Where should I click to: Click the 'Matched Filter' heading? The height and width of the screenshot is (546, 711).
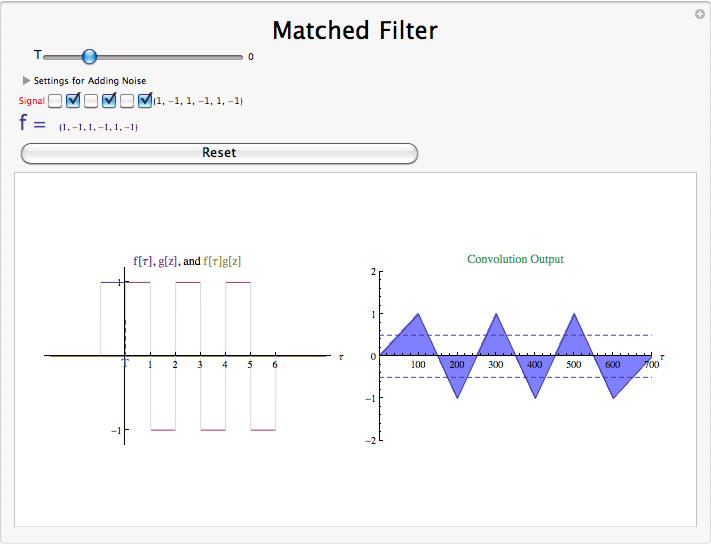click(355, 30)
